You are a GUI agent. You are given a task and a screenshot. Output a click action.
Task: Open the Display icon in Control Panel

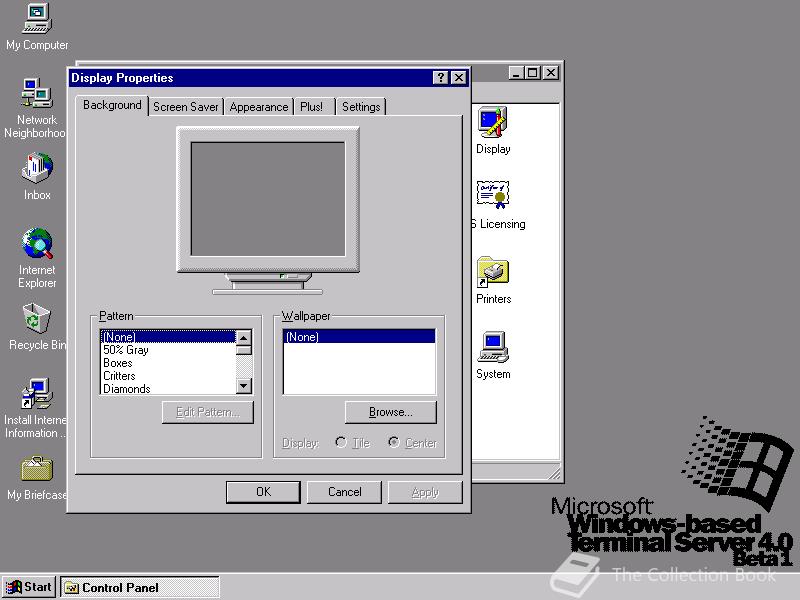(x=492, y=124)
